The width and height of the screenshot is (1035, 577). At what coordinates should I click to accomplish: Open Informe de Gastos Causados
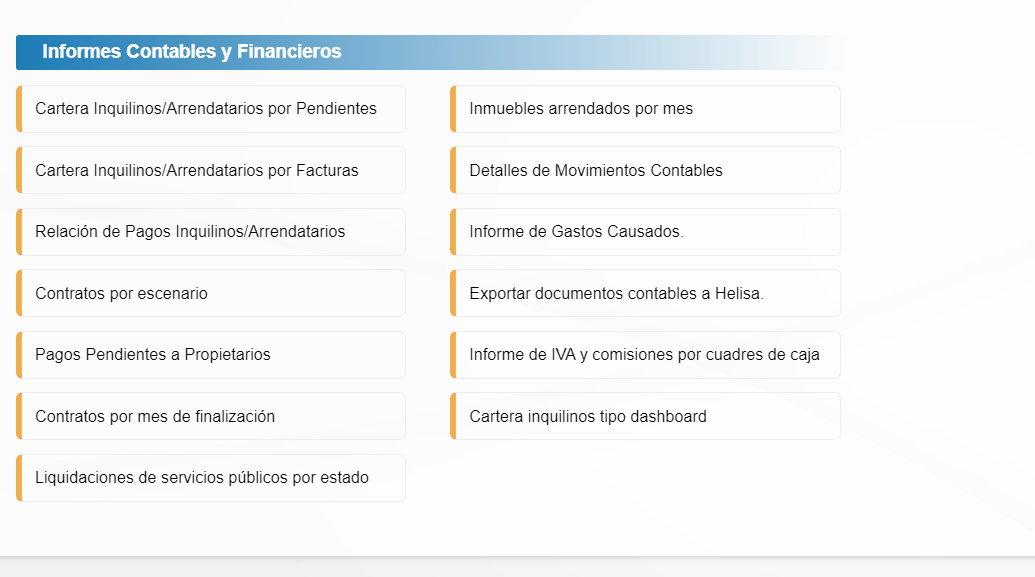click(x=577, y=231)
